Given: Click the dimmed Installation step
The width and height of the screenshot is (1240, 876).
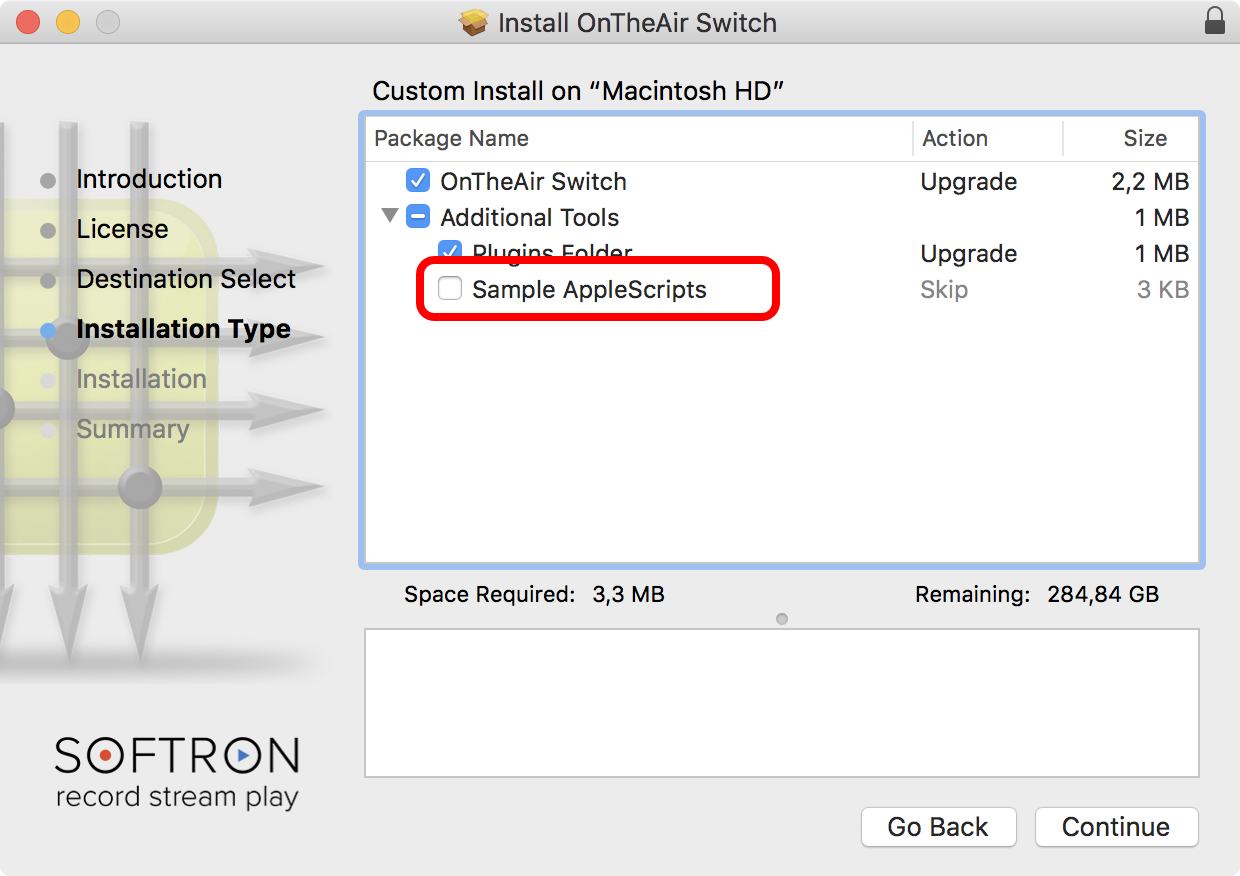Looking at the screenshot, I should 141,379.
